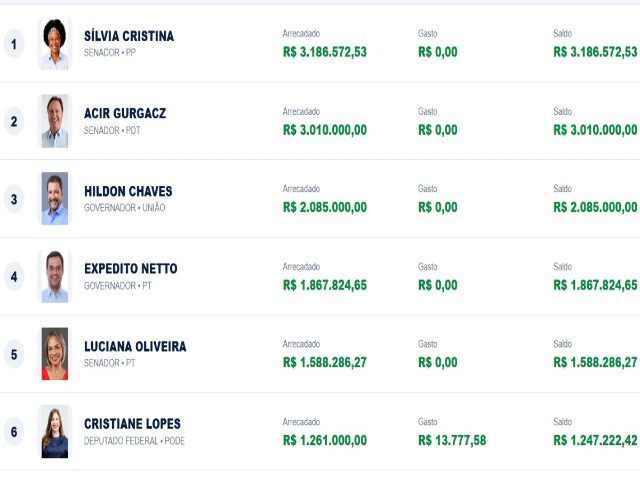Select the Arrecadado value R$ 3.186.572,53
Screen dimensions: 640x480
[325, 52]
